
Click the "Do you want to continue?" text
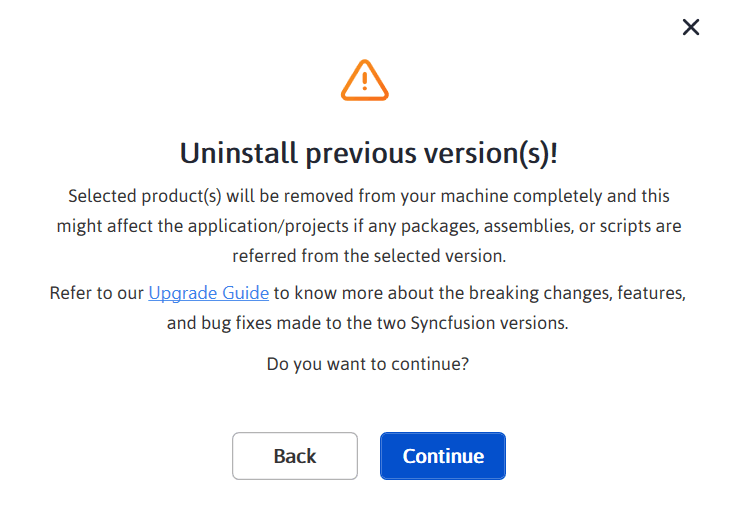[x=368, y=364]
